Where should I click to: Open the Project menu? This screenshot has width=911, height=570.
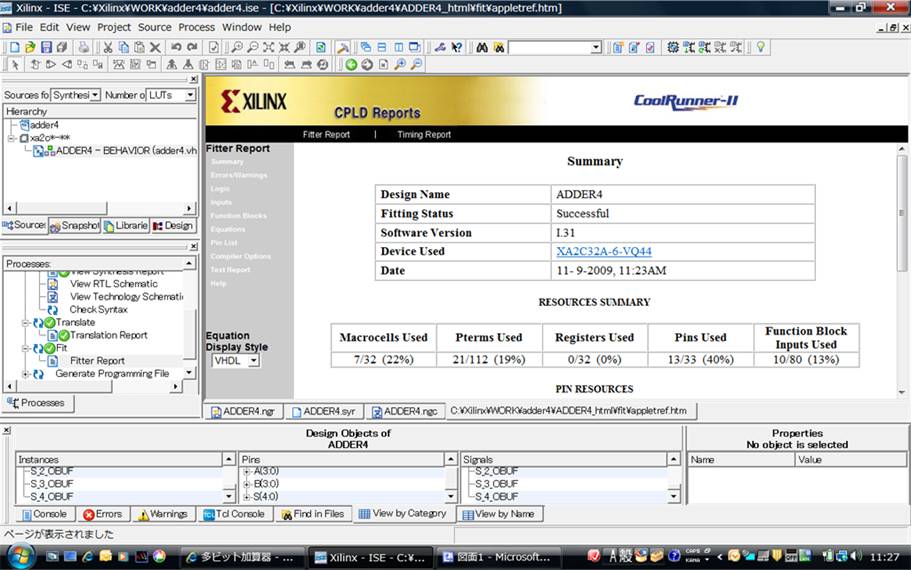point(114,27)
